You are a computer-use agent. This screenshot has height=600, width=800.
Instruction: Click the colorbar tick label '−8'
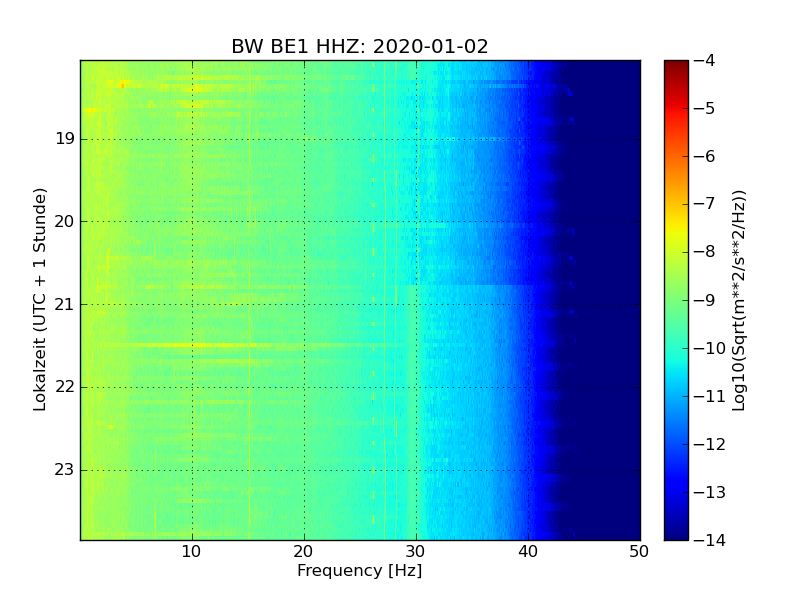coord(705,252)
